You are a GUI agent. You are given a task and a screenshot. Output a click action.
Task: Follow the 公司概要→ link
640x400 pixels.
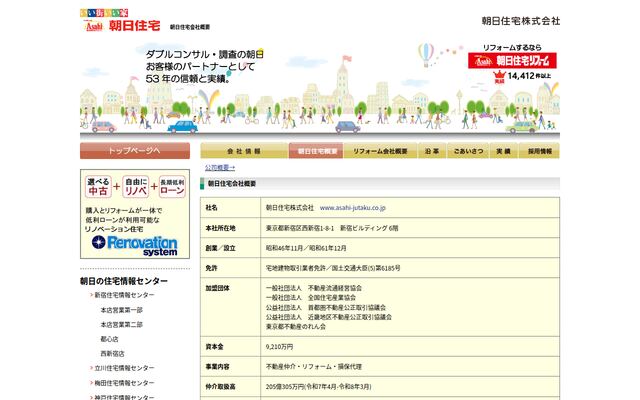(x=220, y=167)
